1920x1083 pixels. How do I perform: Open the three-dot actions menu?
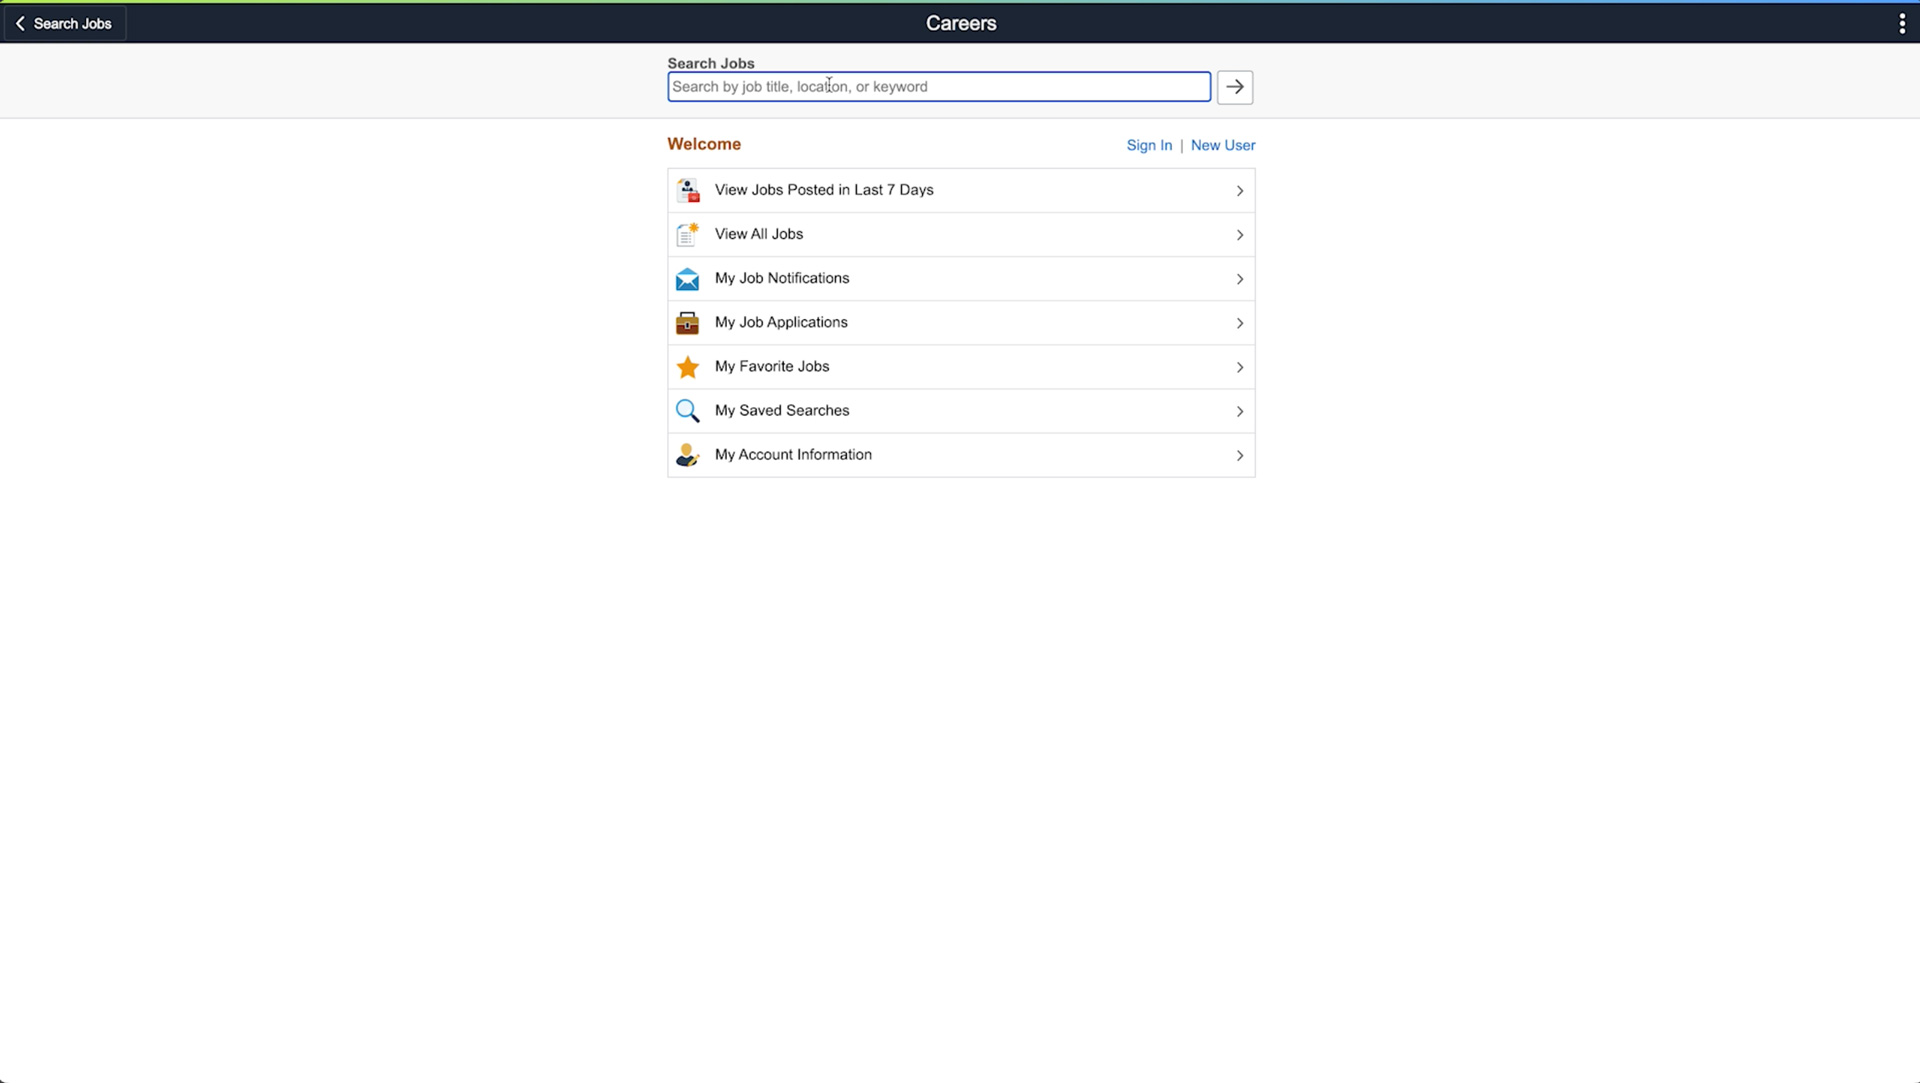click(1901, 23)
